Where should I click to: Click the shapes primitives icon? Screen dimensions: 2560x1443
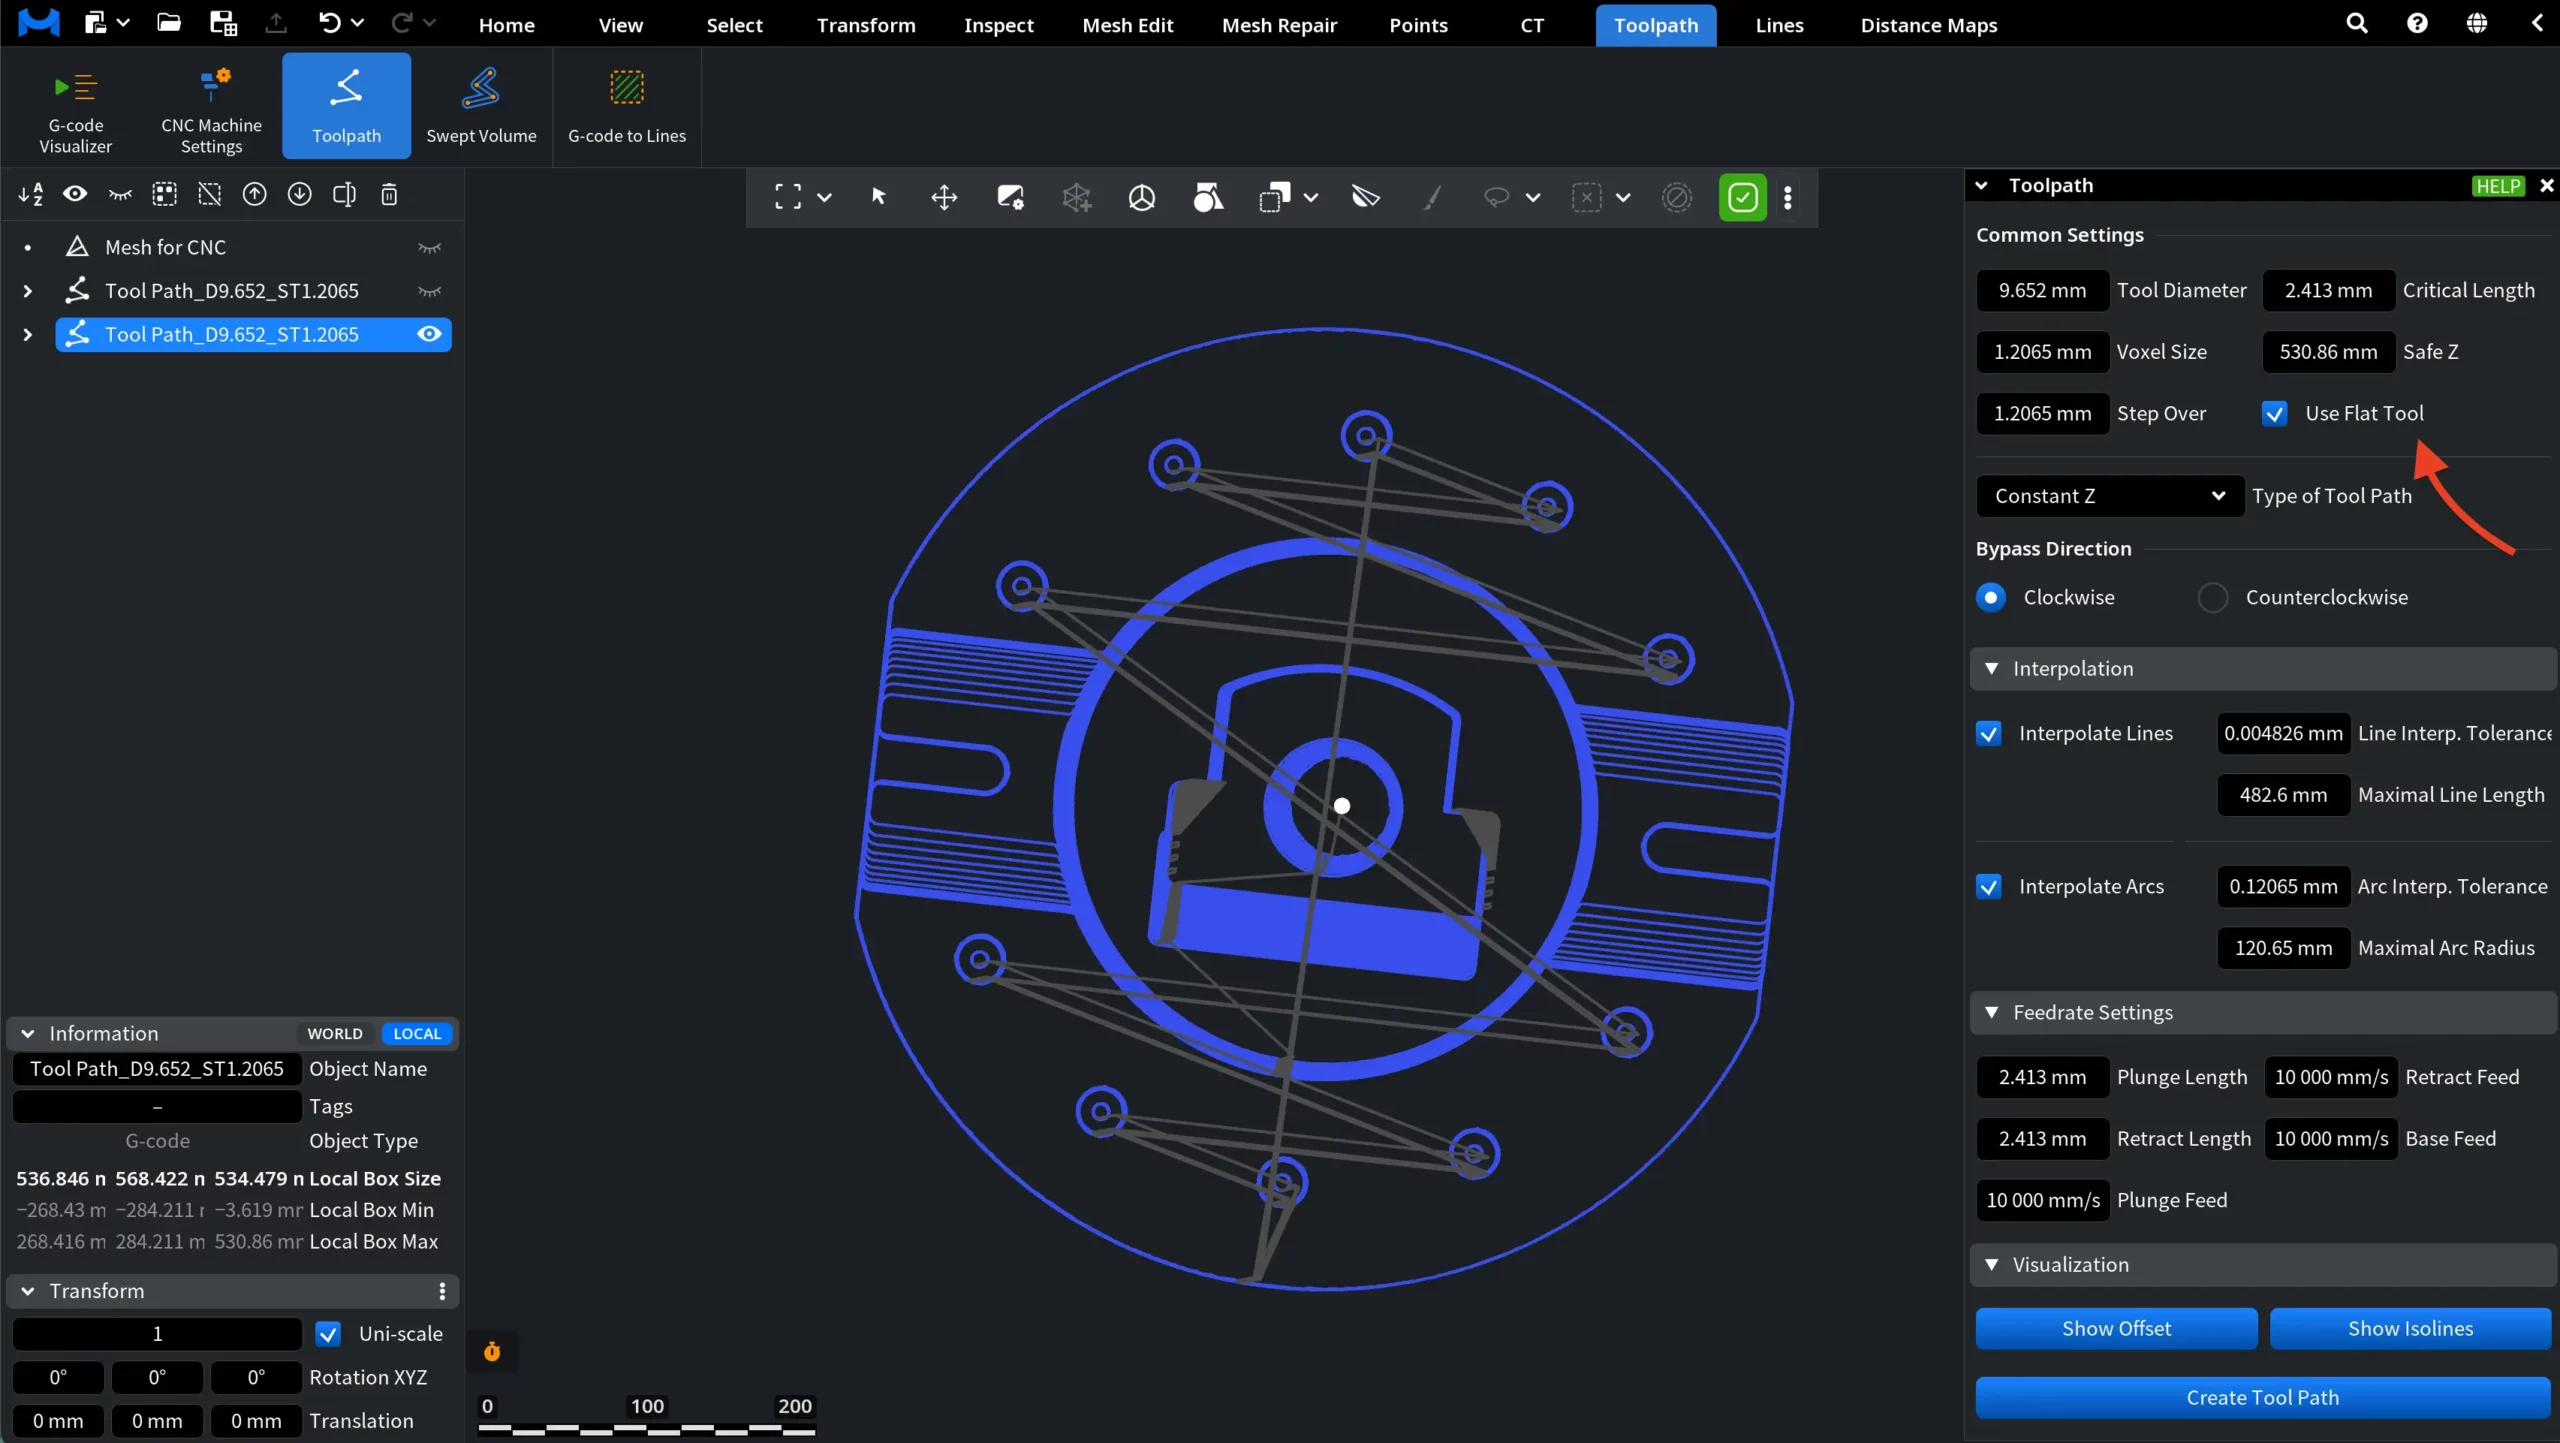pyautogui.click(x=1208, y=197)
